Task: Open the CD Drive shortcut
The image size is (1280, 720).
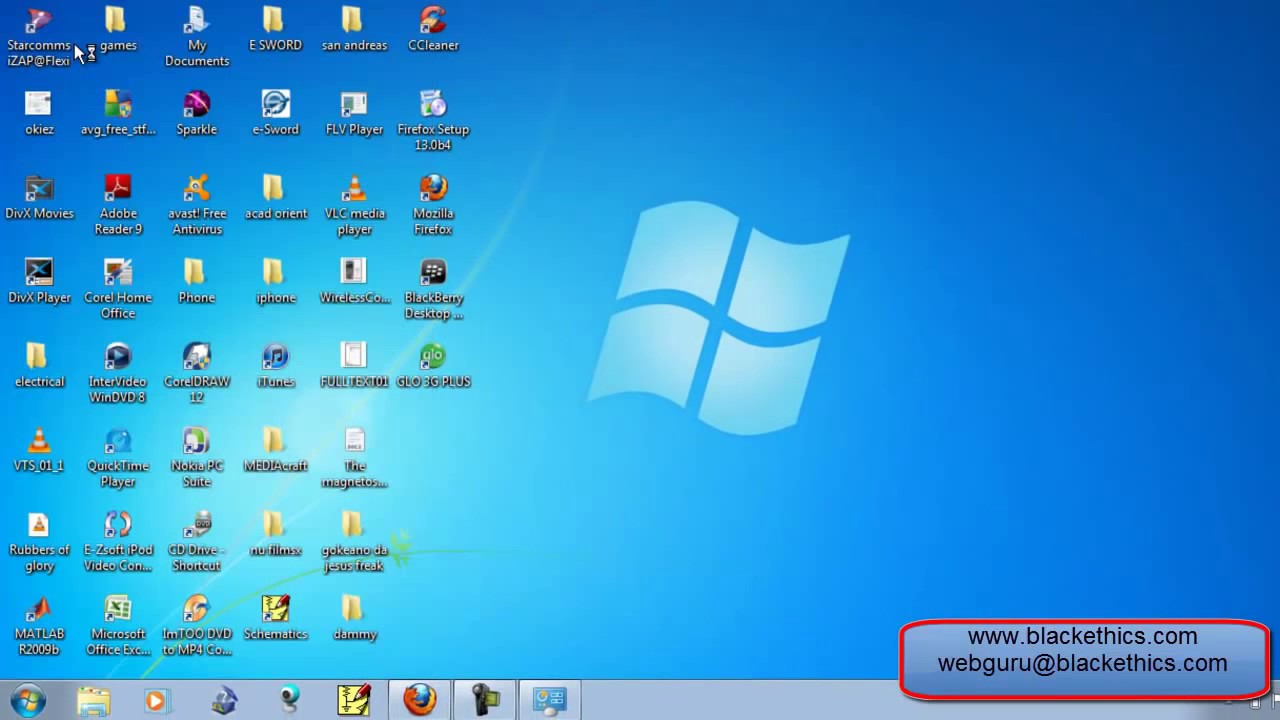Action: click(x=197, y=541)
